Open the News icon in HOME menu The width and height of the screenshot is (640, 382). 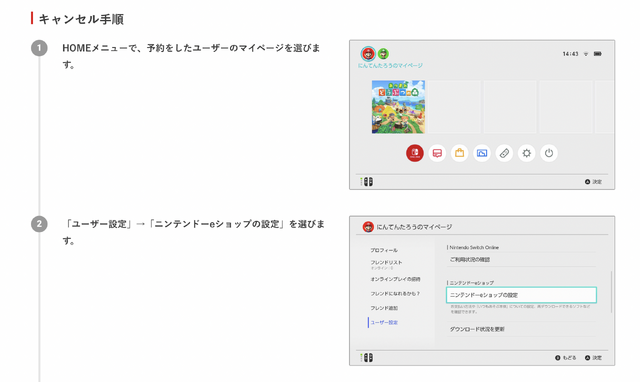pyautogui.click(x=437, y=153)
